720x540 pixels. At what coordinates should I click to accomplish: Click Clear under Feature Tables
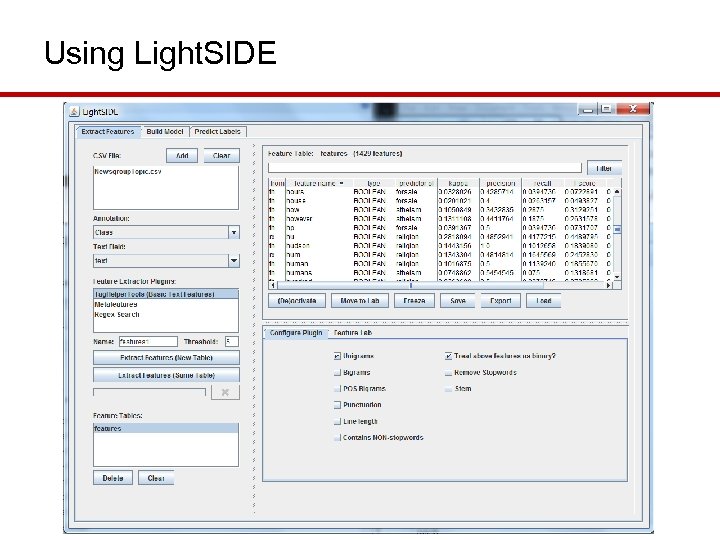(156, 478)
